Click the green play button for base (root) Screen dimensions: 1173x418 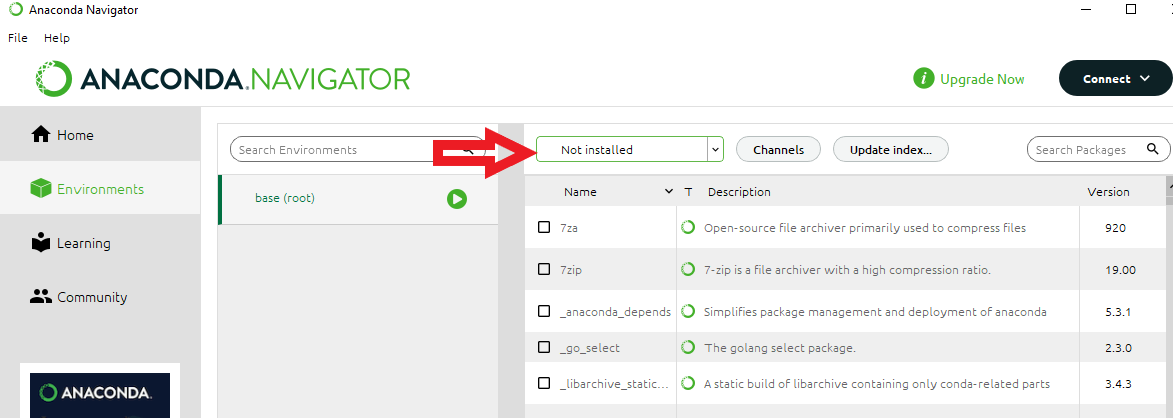click(x=457, y=199)
